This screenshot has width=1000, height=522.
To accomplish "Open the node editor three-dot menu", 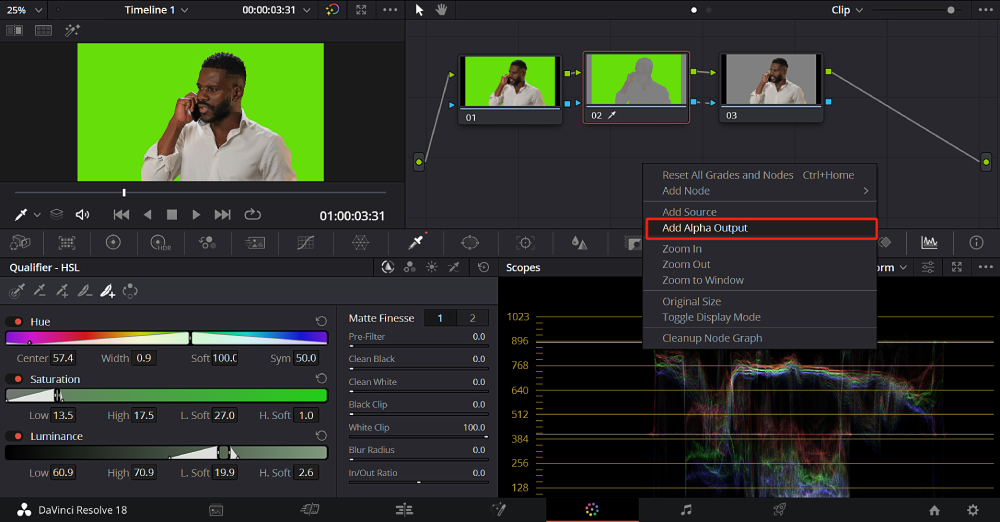I will pos(985,10).
